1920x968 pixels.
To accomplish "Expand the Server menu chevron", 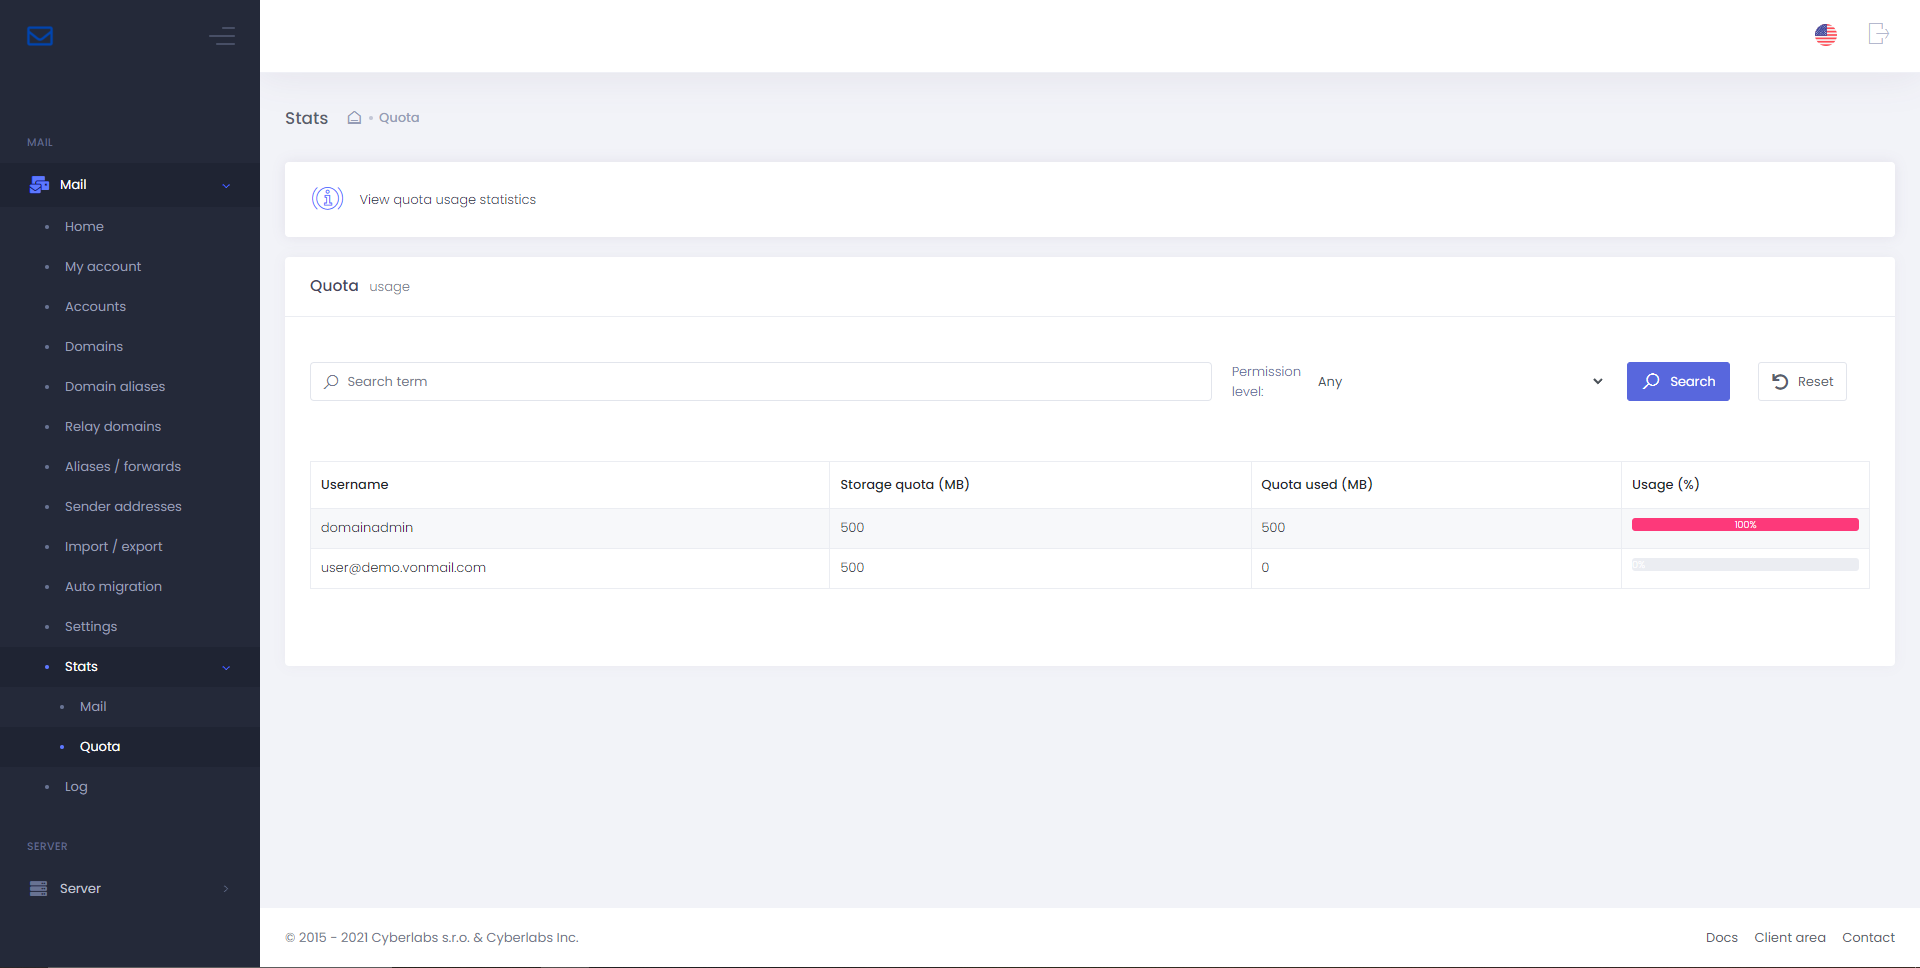I will (x=226, y=888).
